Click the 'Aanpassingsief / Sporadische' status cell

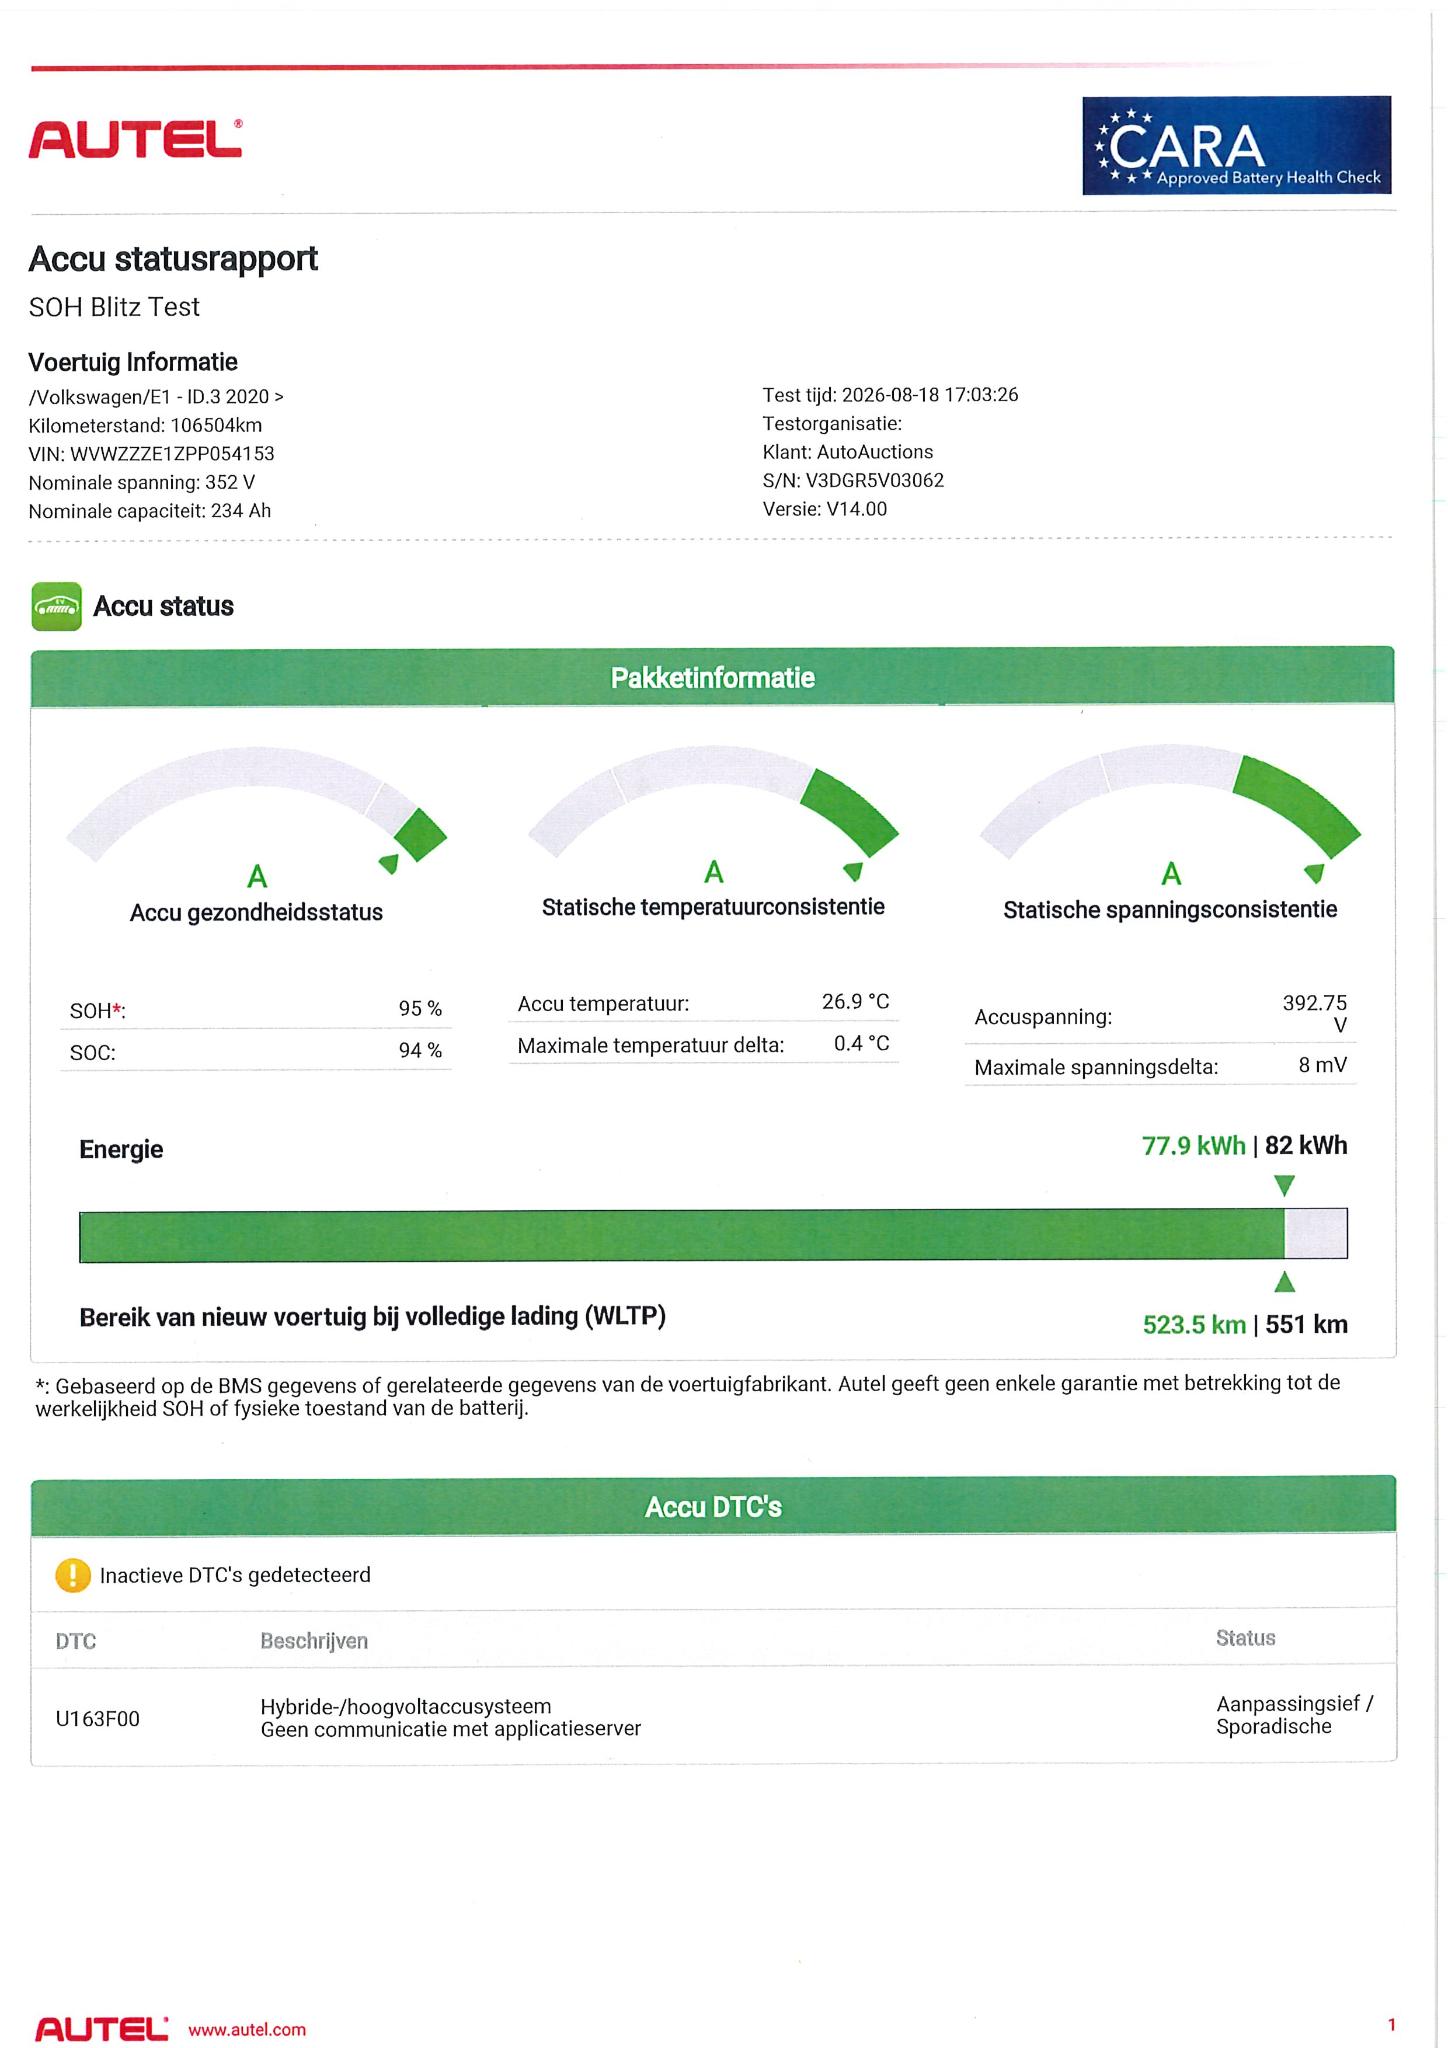point(1295,1715)
